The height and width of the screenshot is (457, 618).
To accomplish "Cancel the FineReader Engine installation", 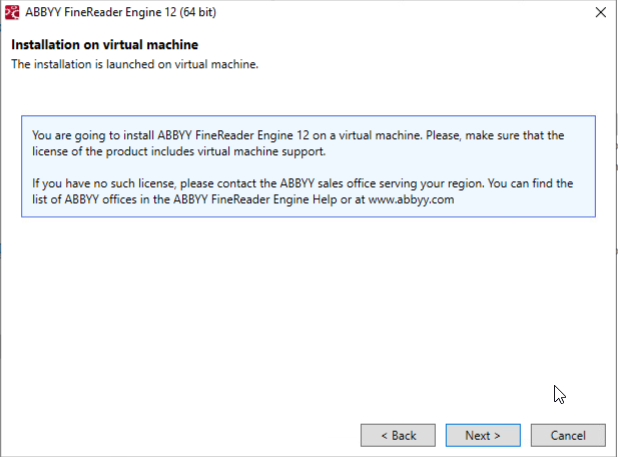I will 568,435.
